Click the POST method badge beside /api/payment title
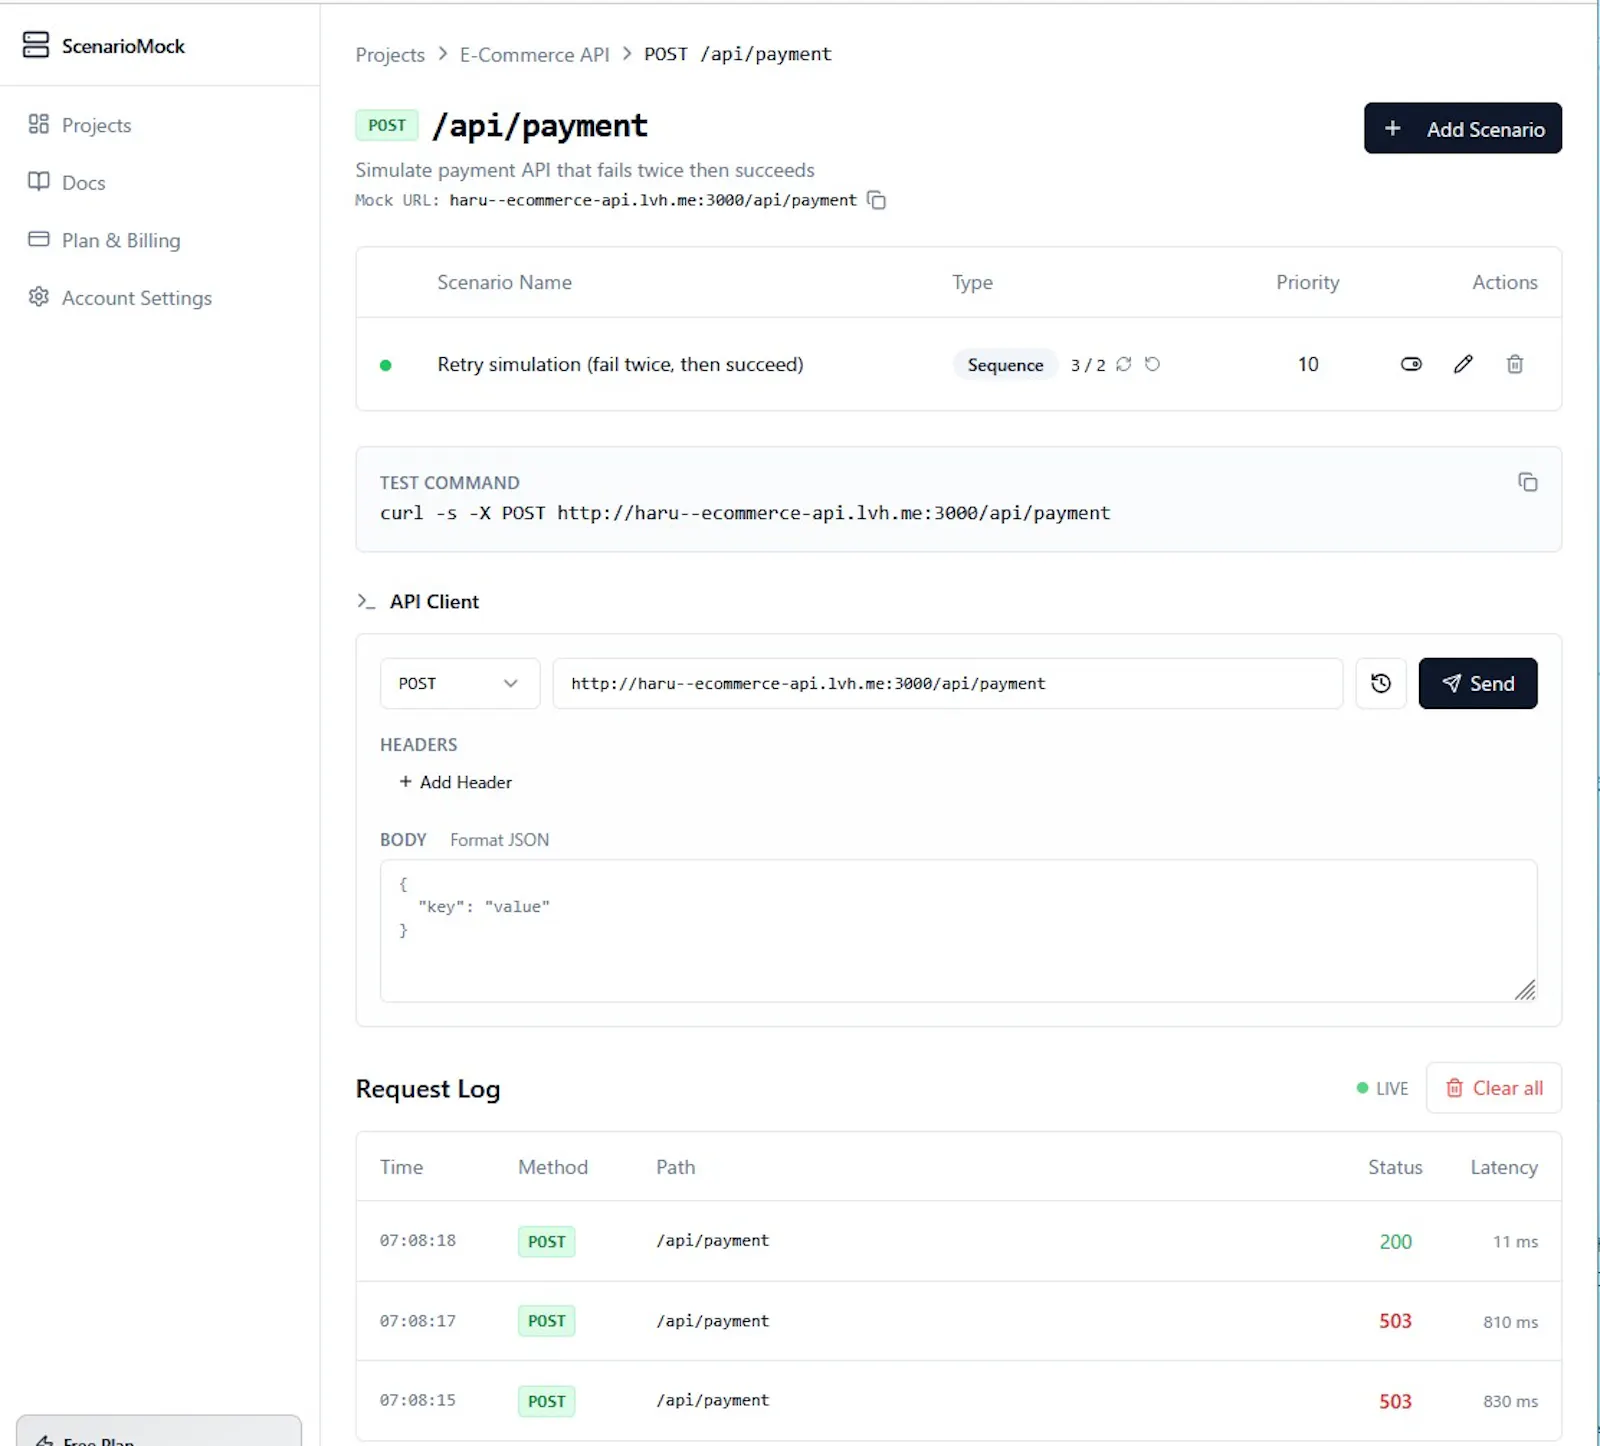1600x1446 pixels. coord(387,125)
